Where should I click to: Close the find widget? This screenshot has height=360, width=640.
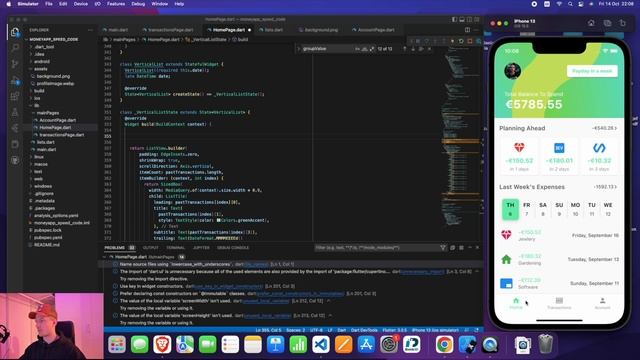click(x=429, y=49)
